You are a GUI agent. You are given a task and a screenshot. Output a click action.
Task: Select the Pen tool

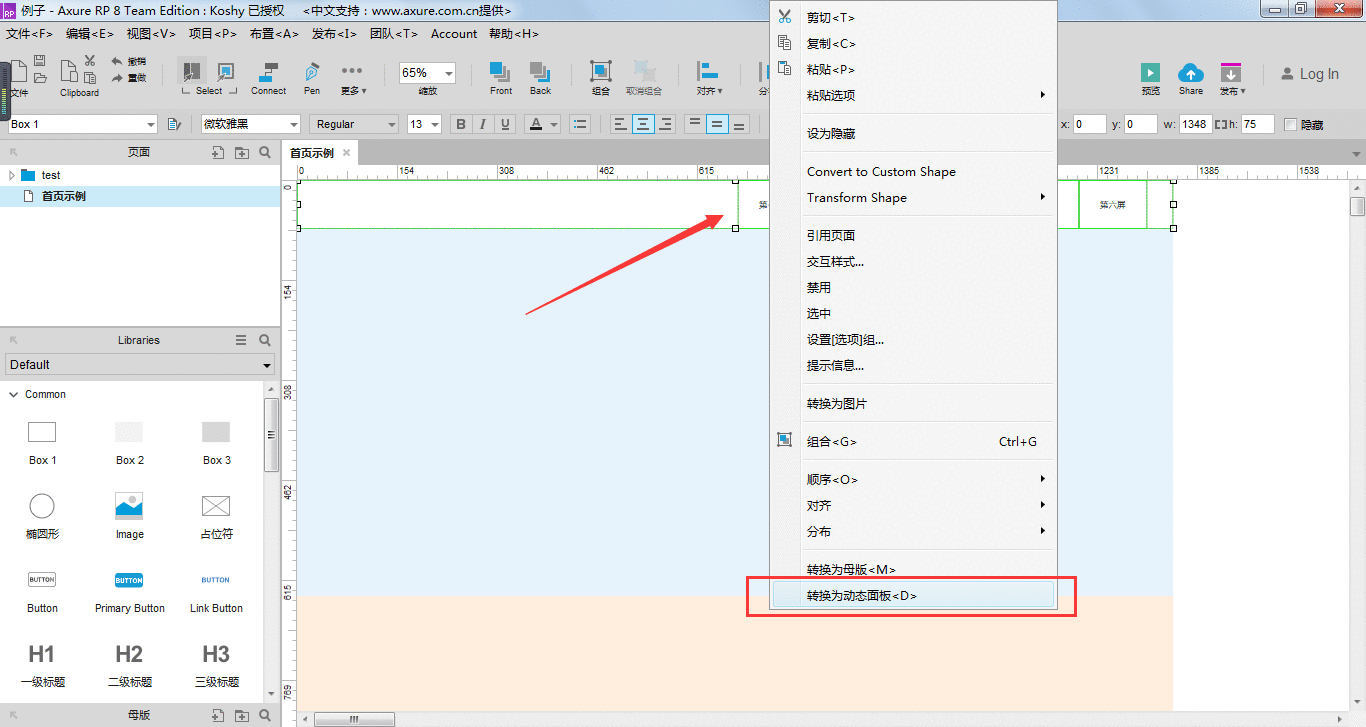pos(312,72)
